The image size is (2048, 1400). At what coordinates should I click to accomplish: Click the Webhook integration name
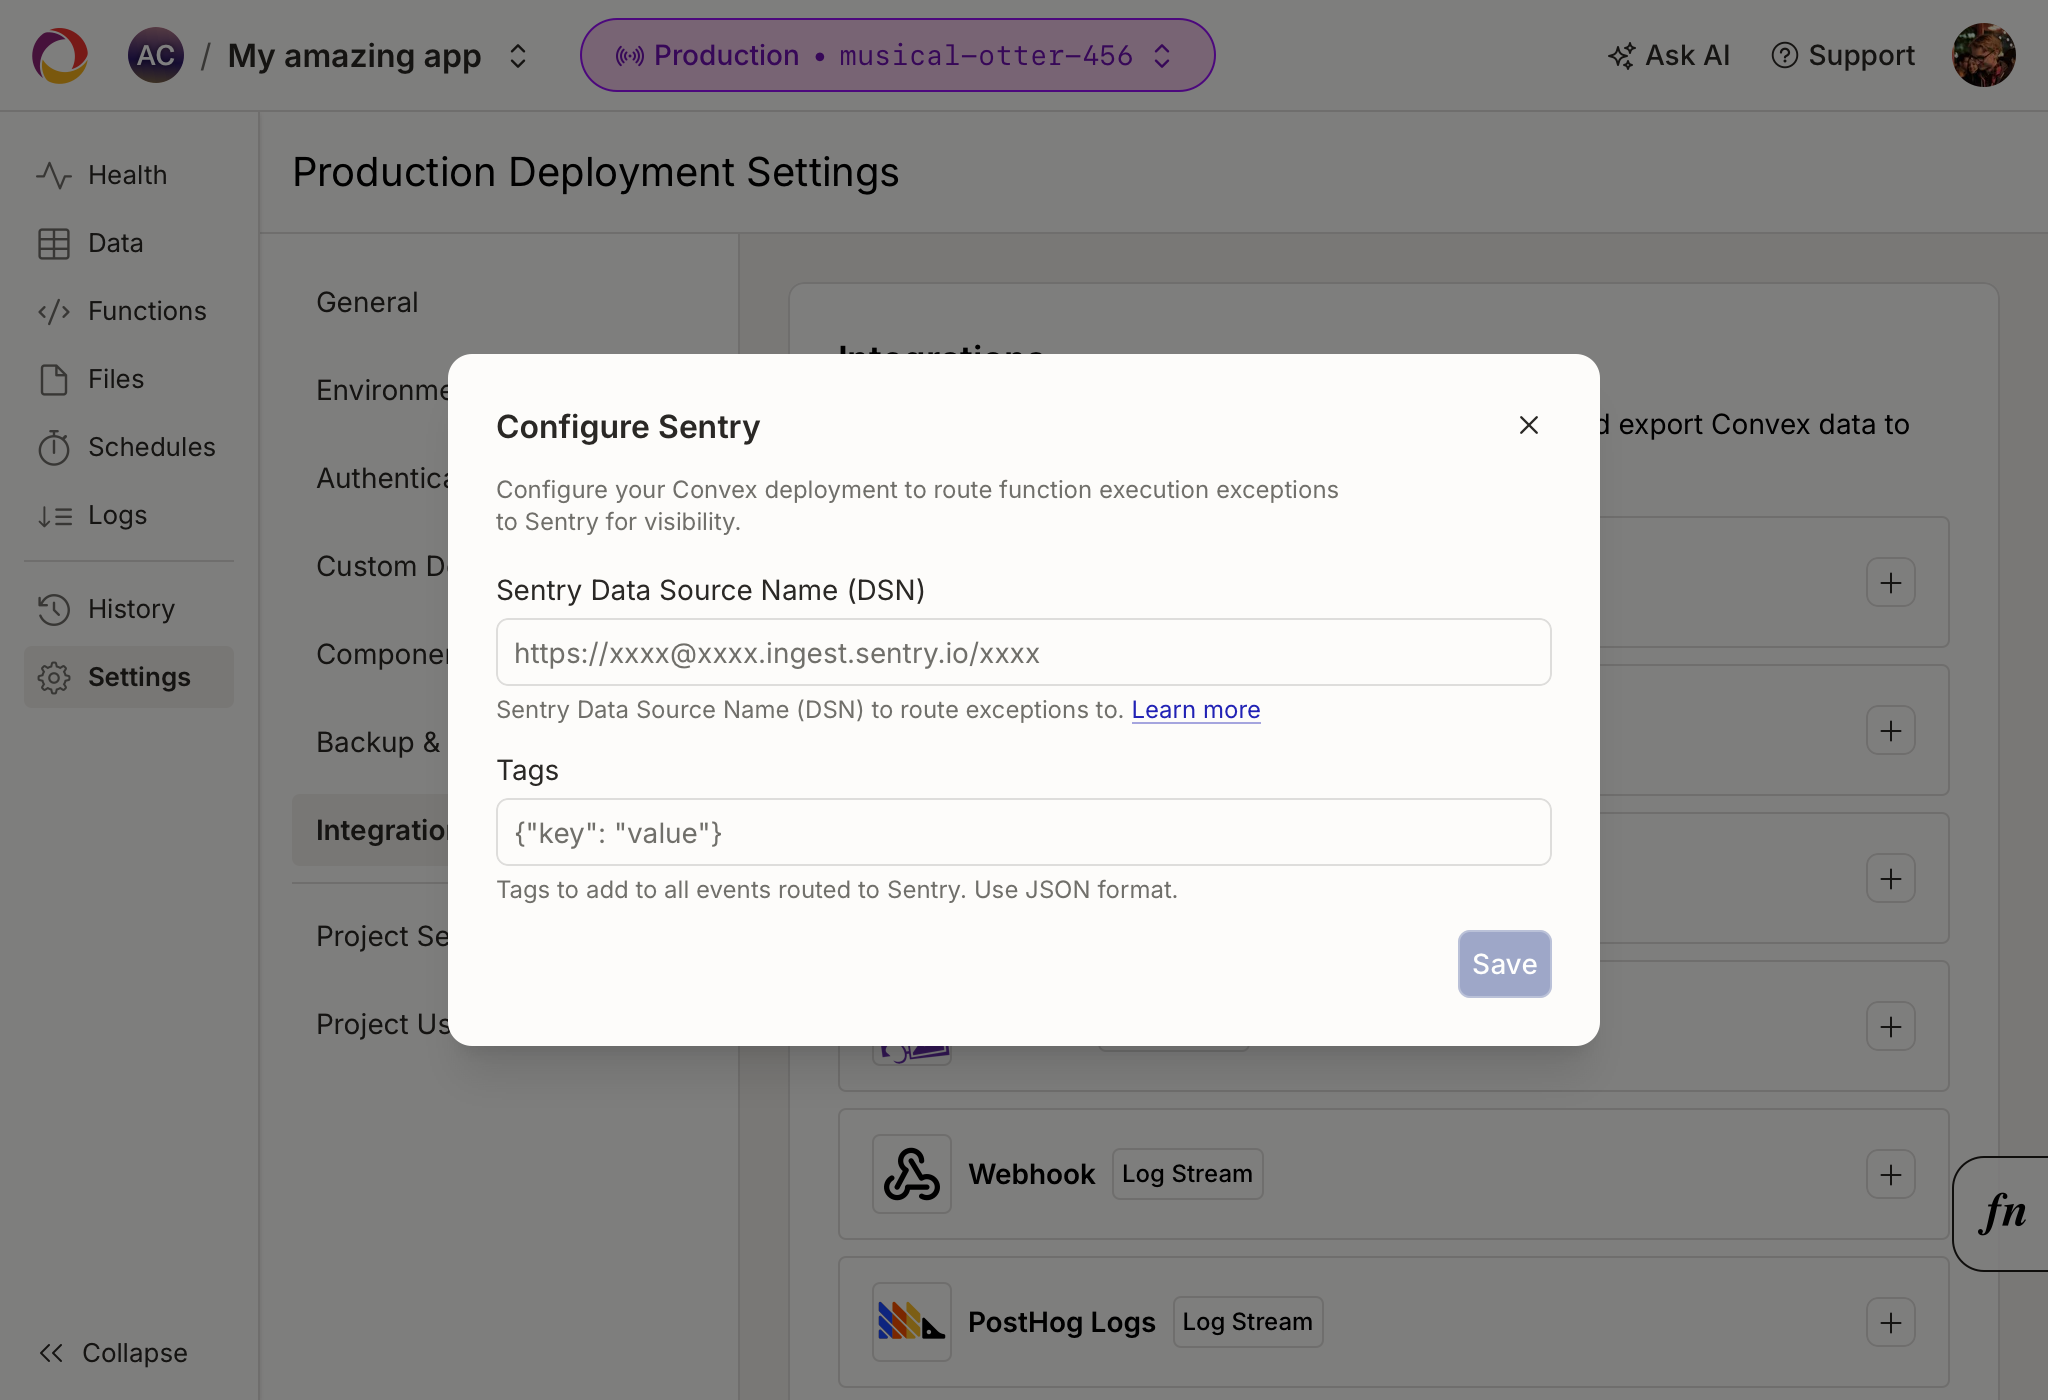[x=1031, y=1174]
